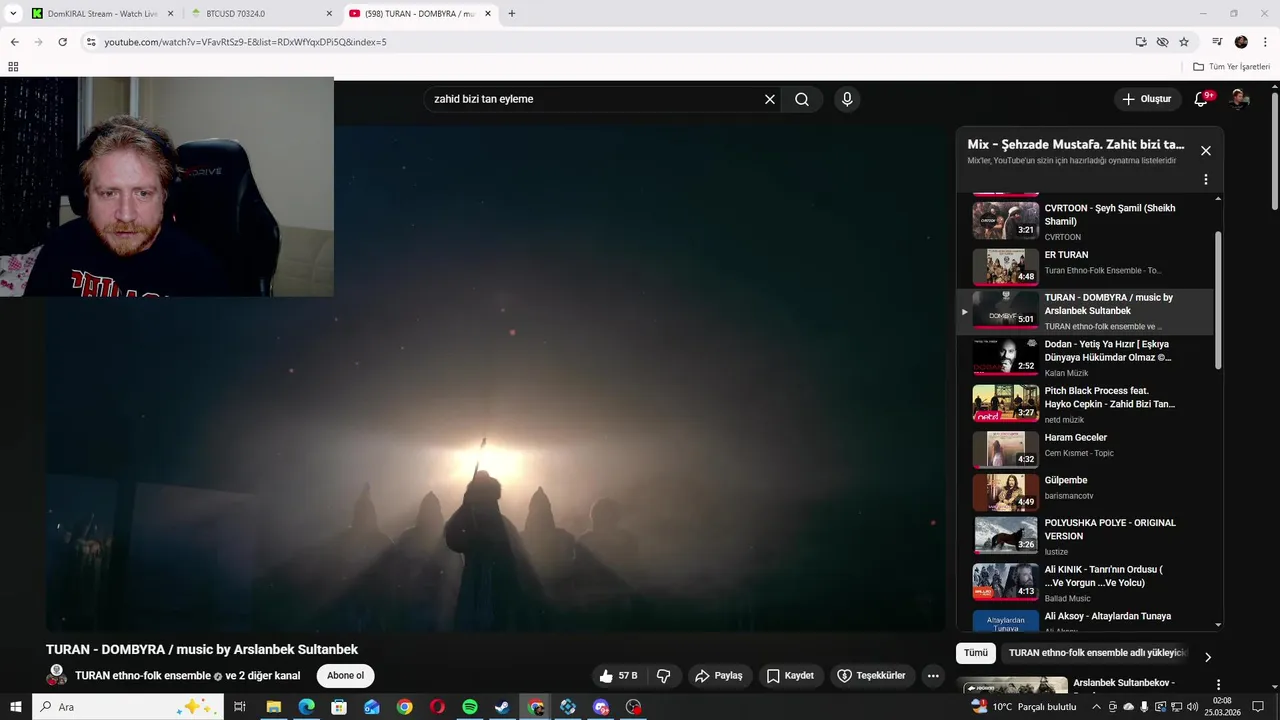1280x720 pixels.
Task: Open Steam from the taskbar
Action: point(502,707)
